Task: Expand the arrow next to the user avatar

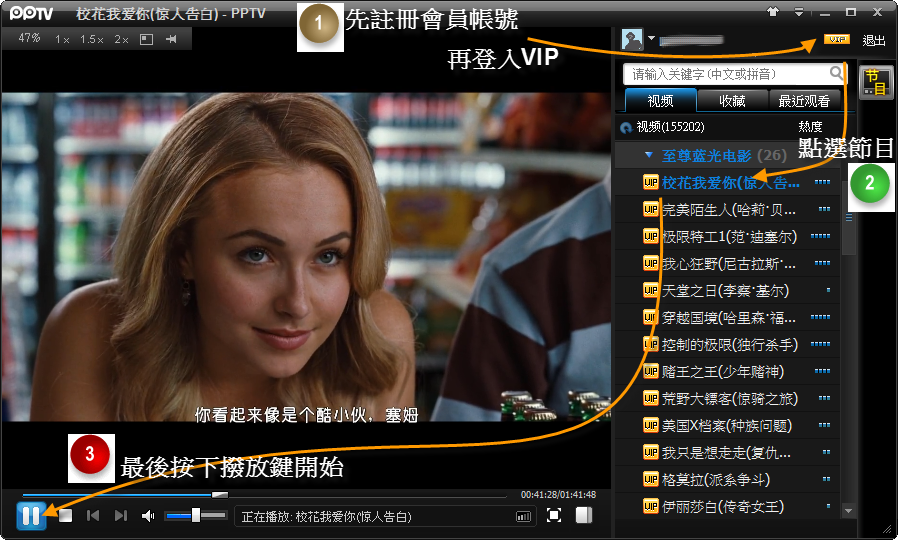Action: click(651, 38)
